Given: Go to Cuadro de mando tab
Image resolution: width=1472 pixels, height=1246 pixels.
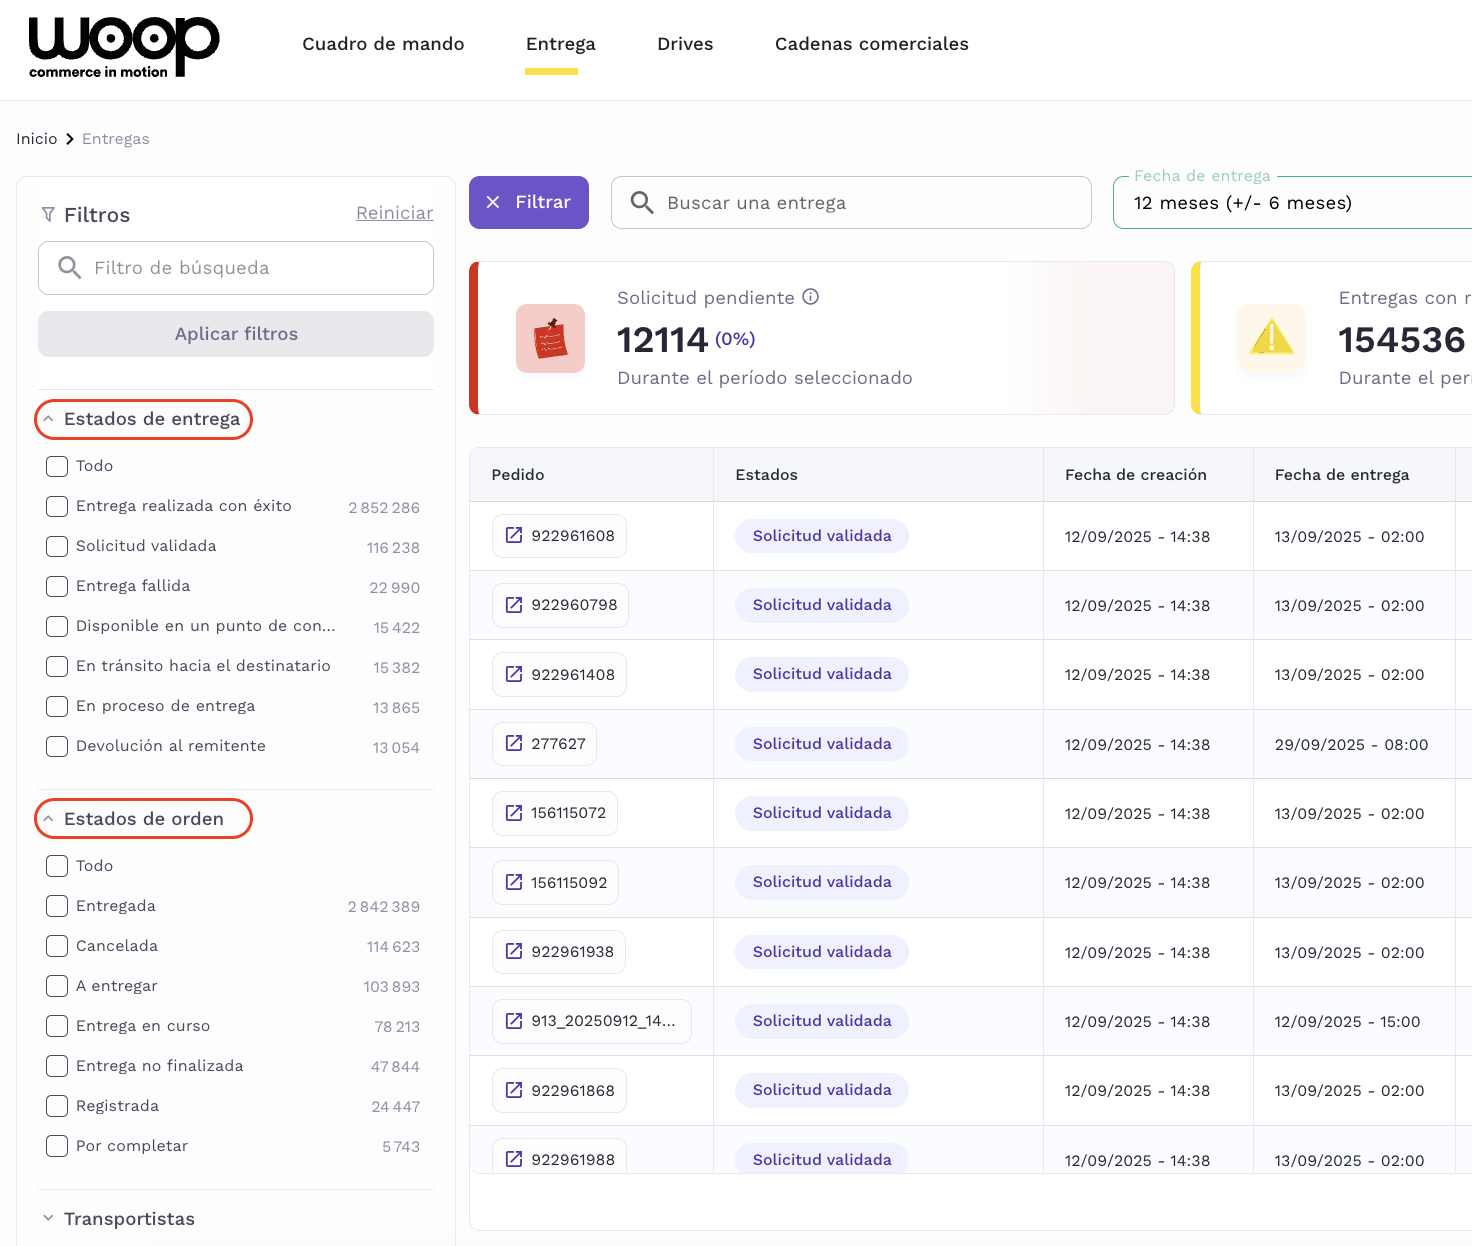Looking at the screenshot, I should (x=383, y=44).
